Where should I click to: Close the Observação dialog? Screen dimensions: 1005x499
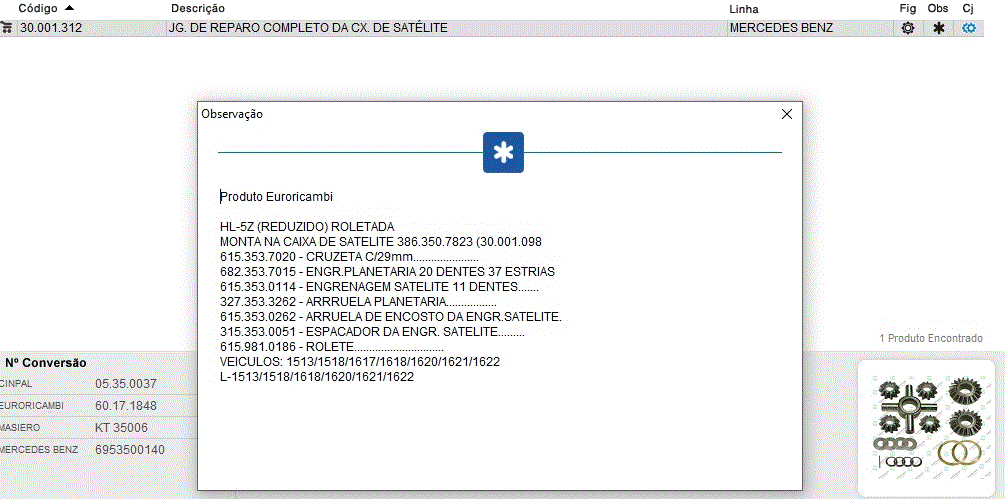[x=786, y=114]
